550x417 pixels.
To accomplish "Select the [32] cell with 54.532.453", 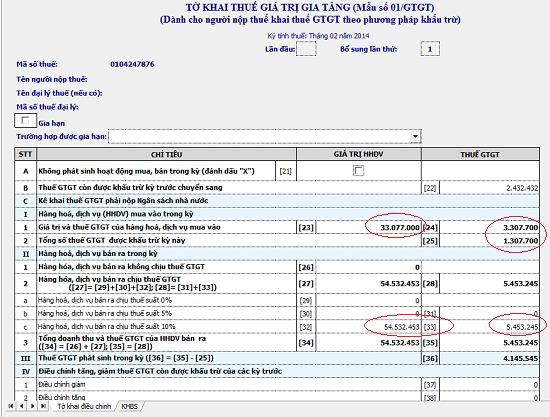I will pos(368,327).
